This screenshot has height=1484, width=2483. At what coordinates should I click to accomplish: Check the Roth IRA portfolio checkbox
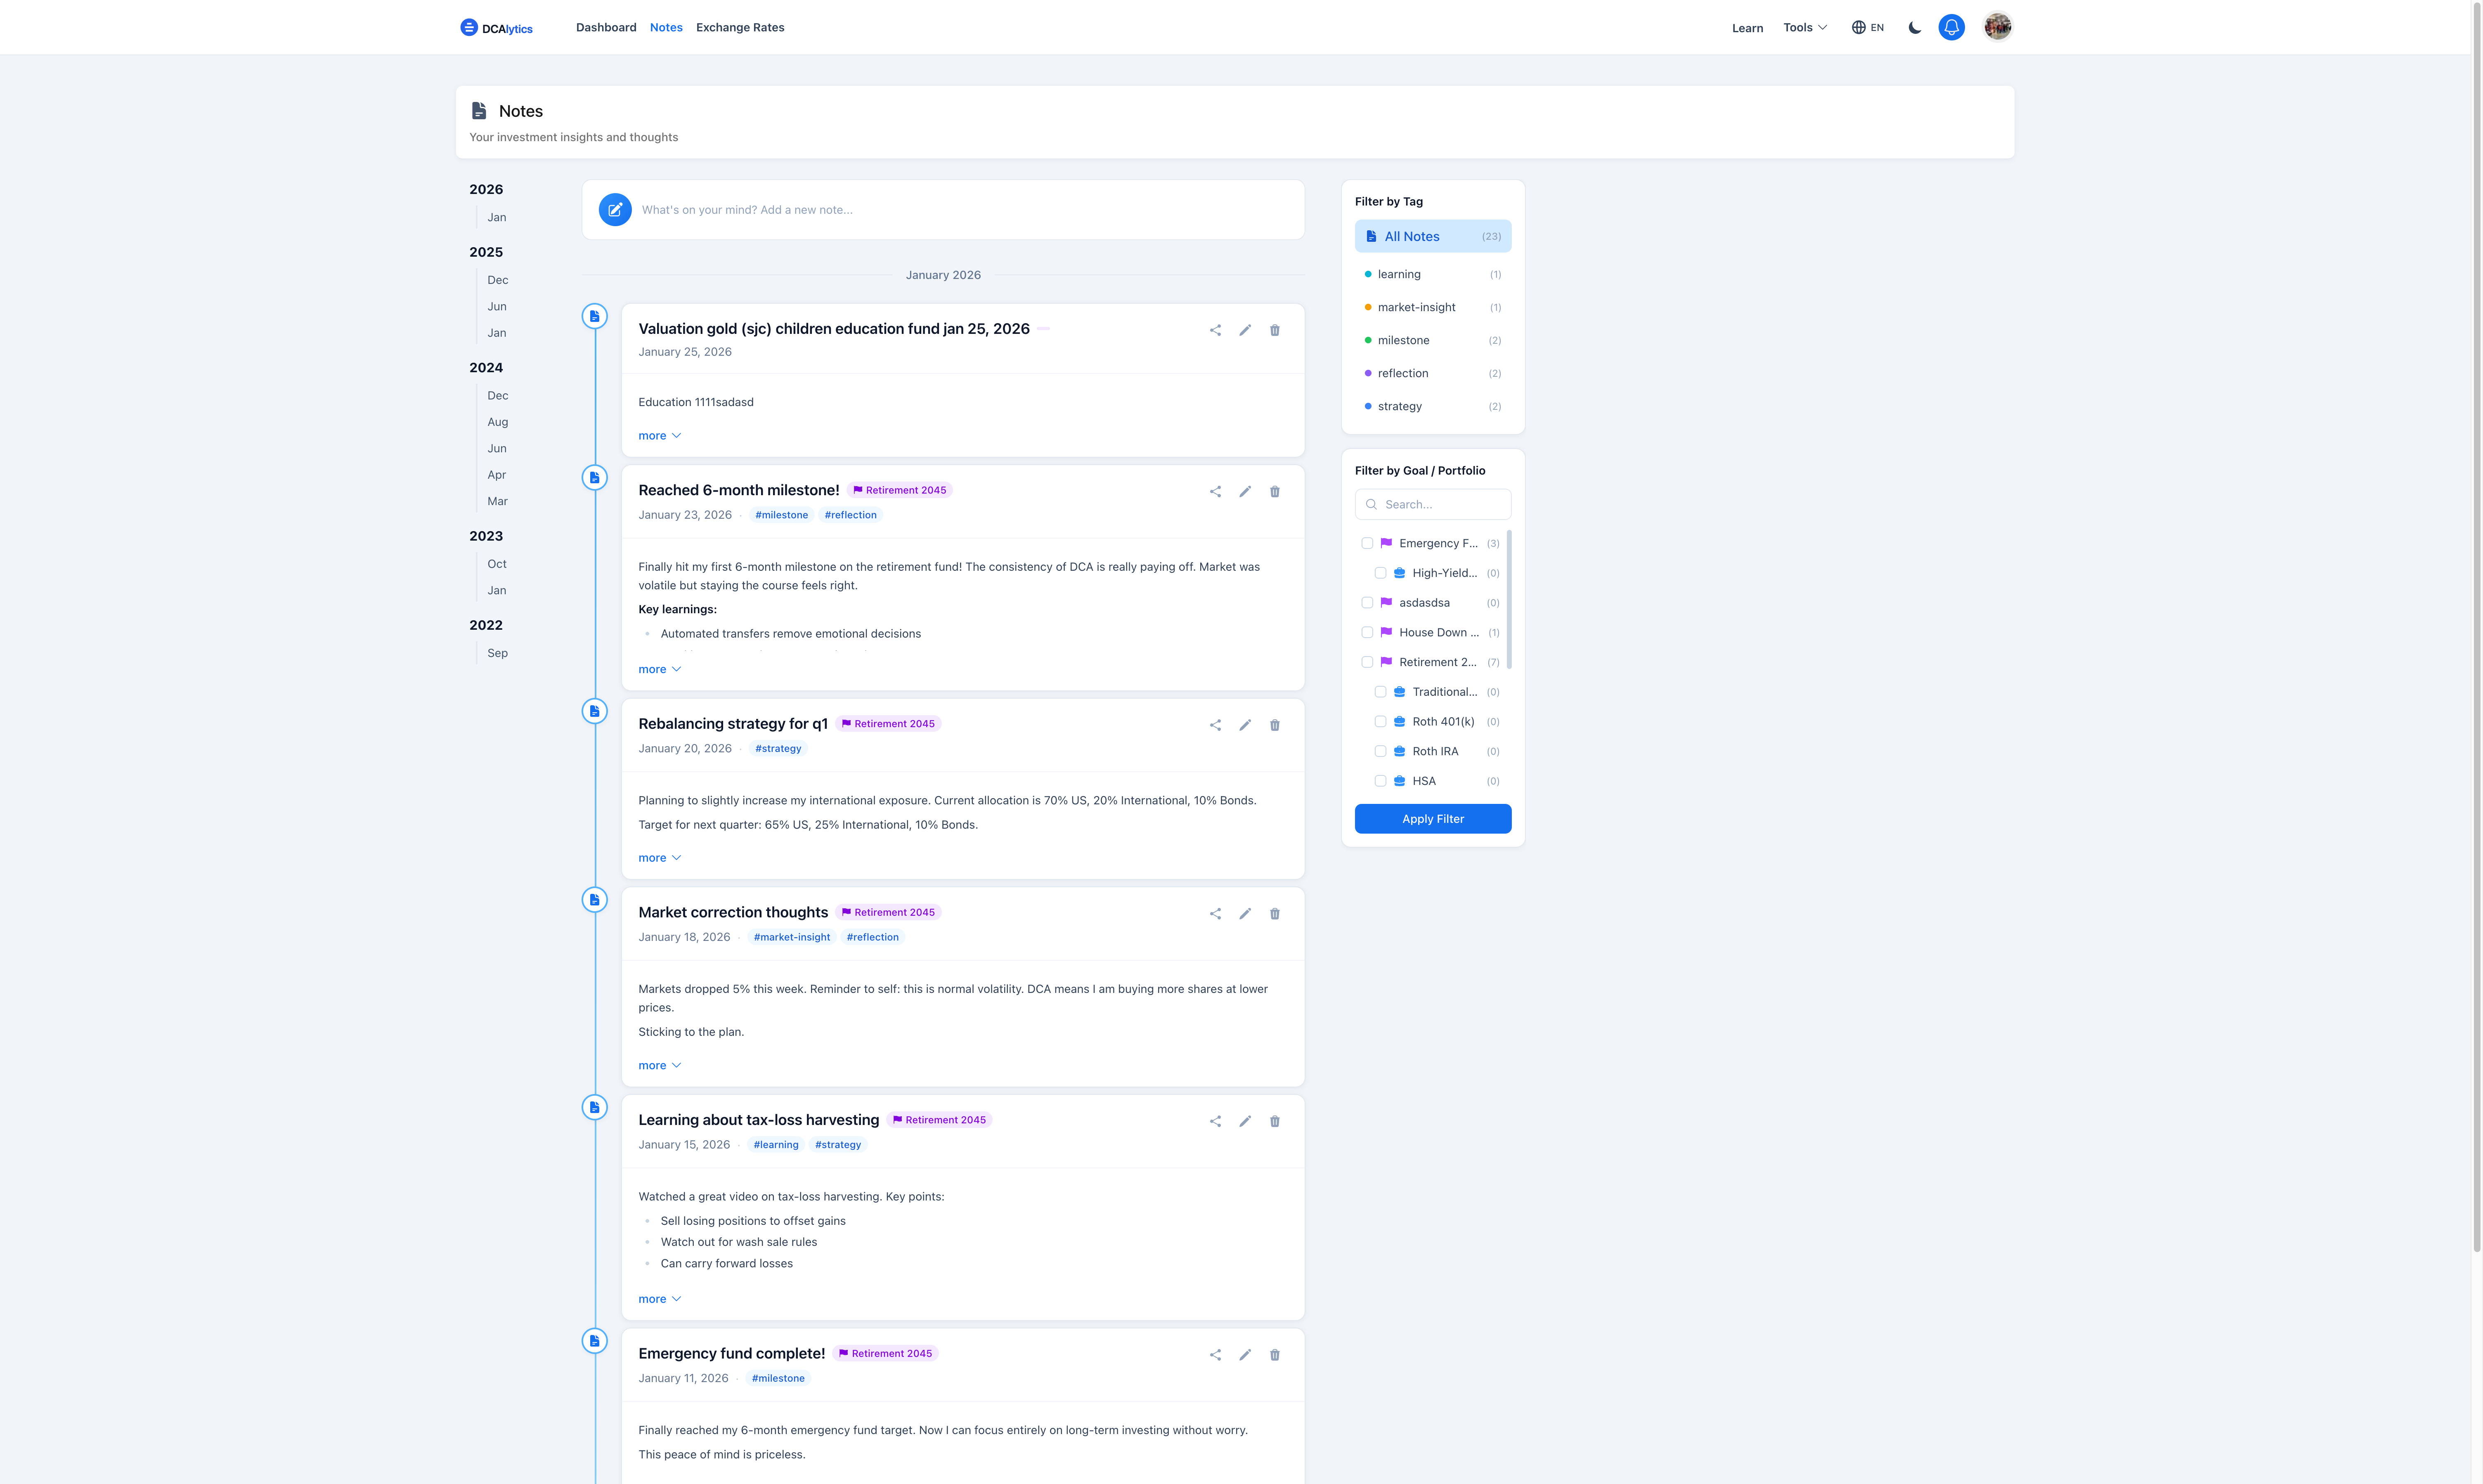tap(1380, 751)
